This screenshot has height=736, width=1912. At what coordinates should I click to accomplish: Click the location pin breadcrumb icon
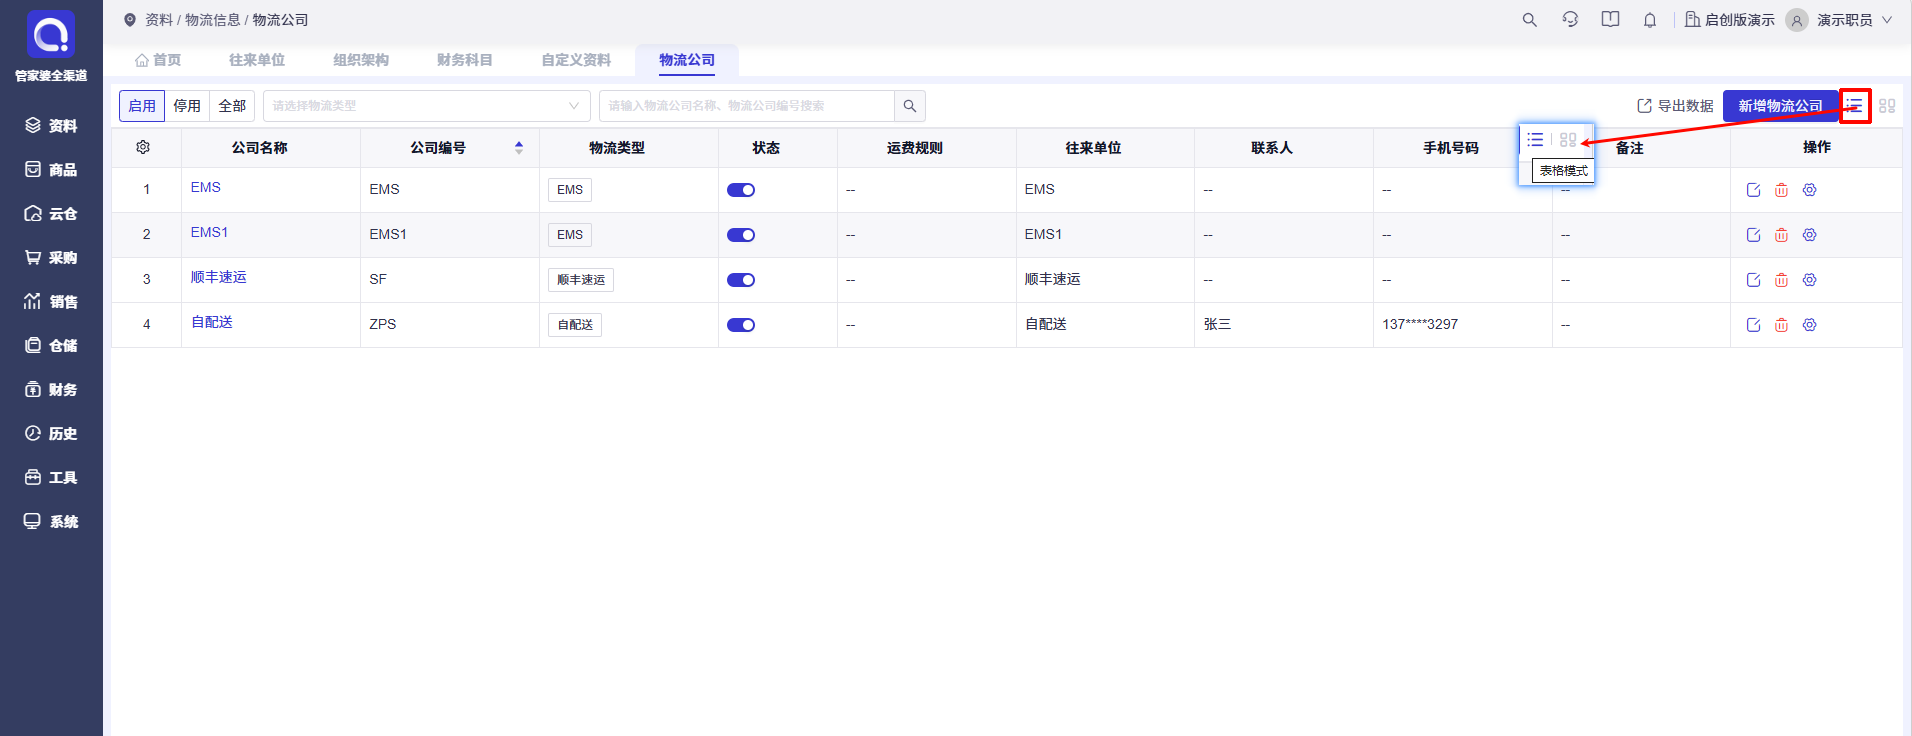130,20
